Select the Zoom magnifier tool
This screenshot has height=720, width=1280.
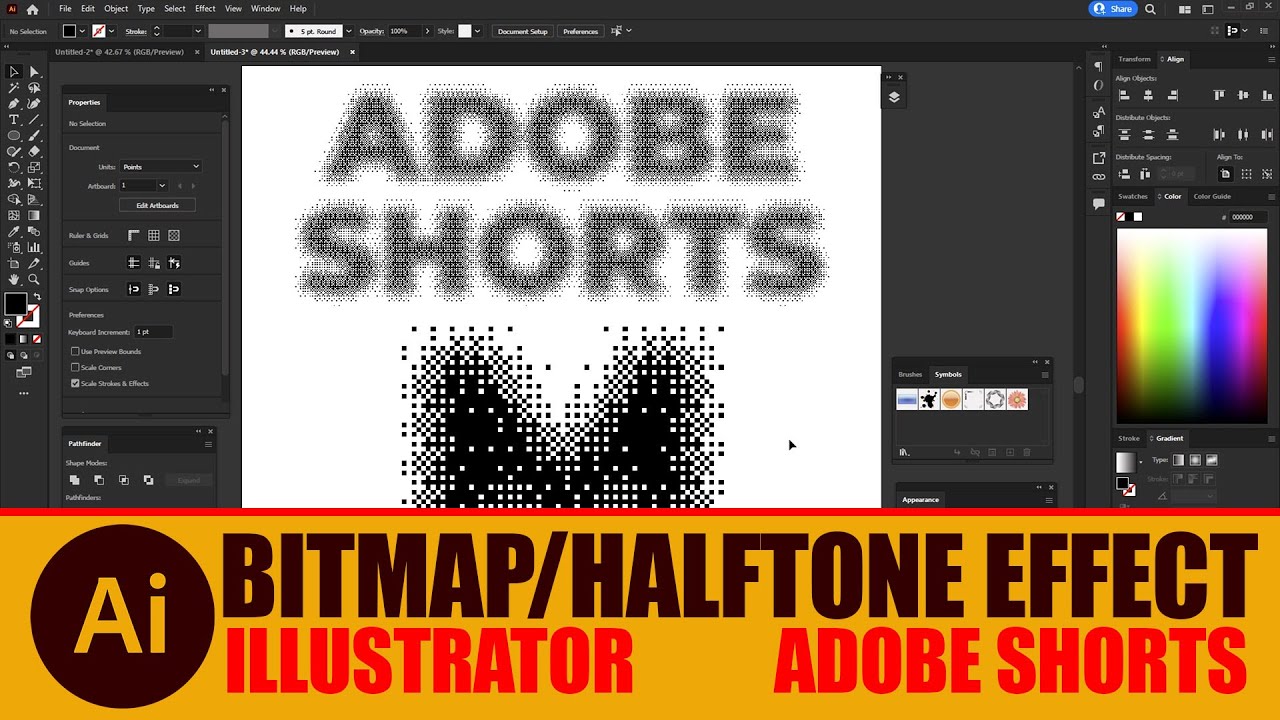point(34,279)
